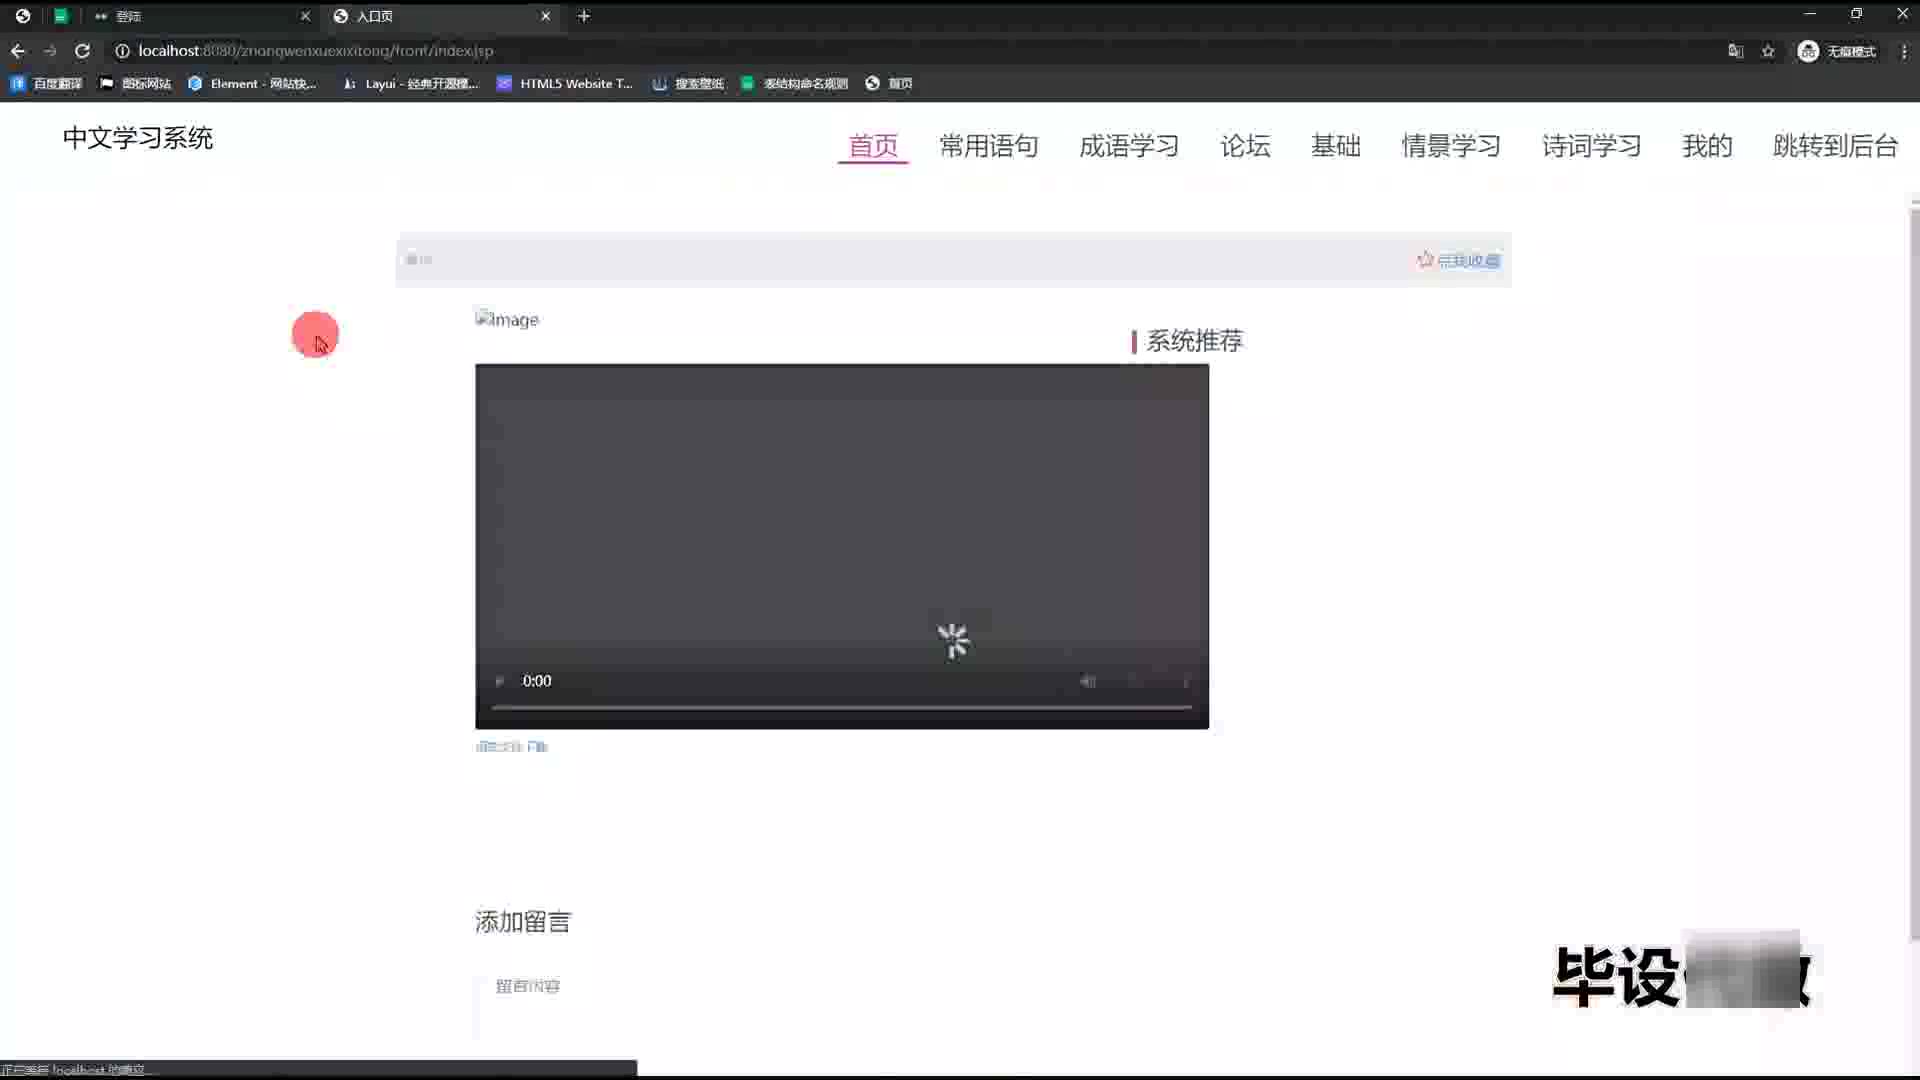Switch to the 登录 browser tab
The width and height of the screenshot is (1920, 1080).
[200, 16]
